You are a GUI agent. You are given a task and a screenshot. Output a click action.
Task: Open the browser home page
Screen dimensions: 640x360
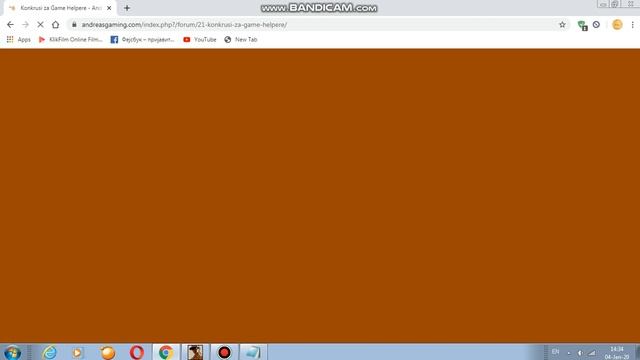point(56,24)
